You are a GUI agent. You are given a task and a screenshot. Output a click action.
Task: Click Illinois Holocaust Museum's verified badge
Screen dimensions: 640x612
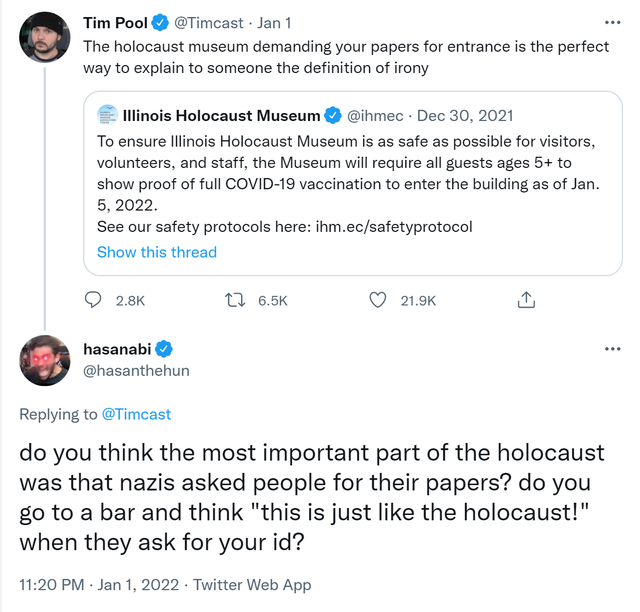pyautogui.click(x=334, y=115)
